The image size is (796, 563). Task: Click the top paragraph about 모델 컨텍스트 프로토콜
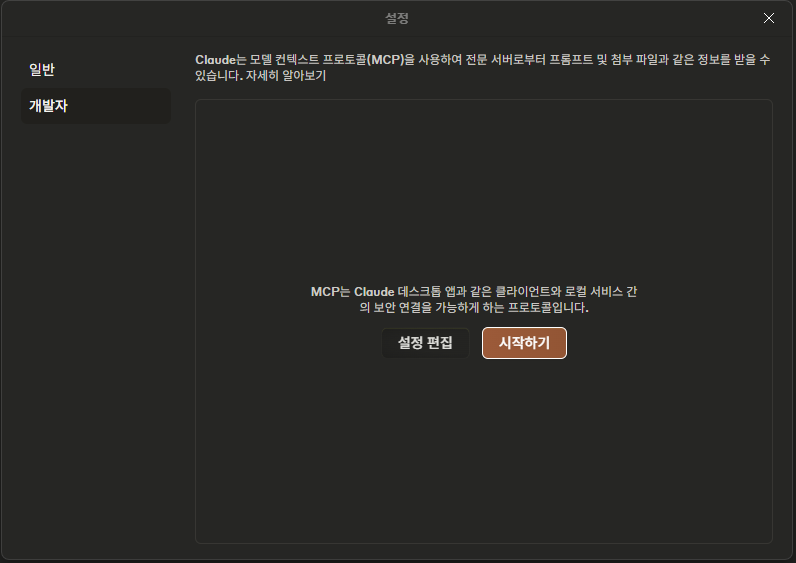coord(483,68)
